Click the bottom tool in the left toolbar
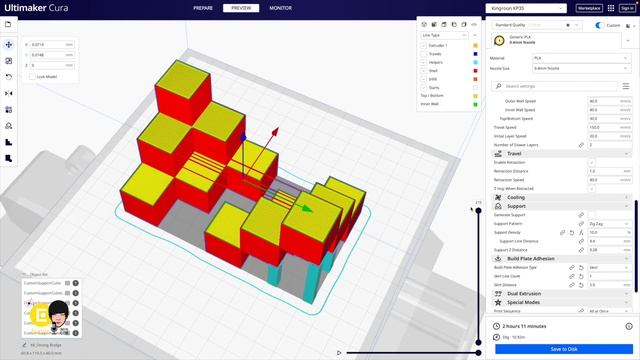This screenshot has width=640, height=360. point(9,159)
